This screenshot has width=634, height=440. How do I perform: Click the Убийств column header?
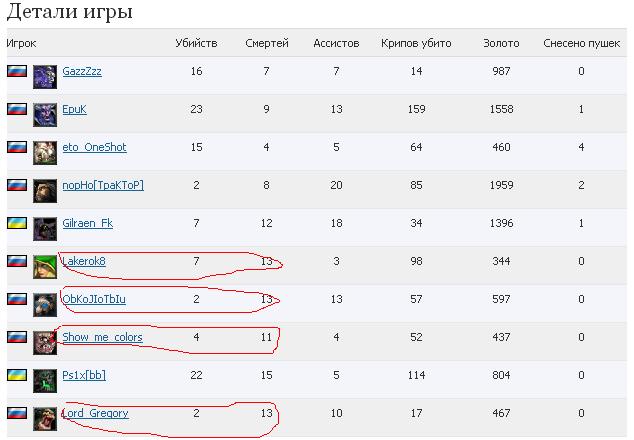196,43
